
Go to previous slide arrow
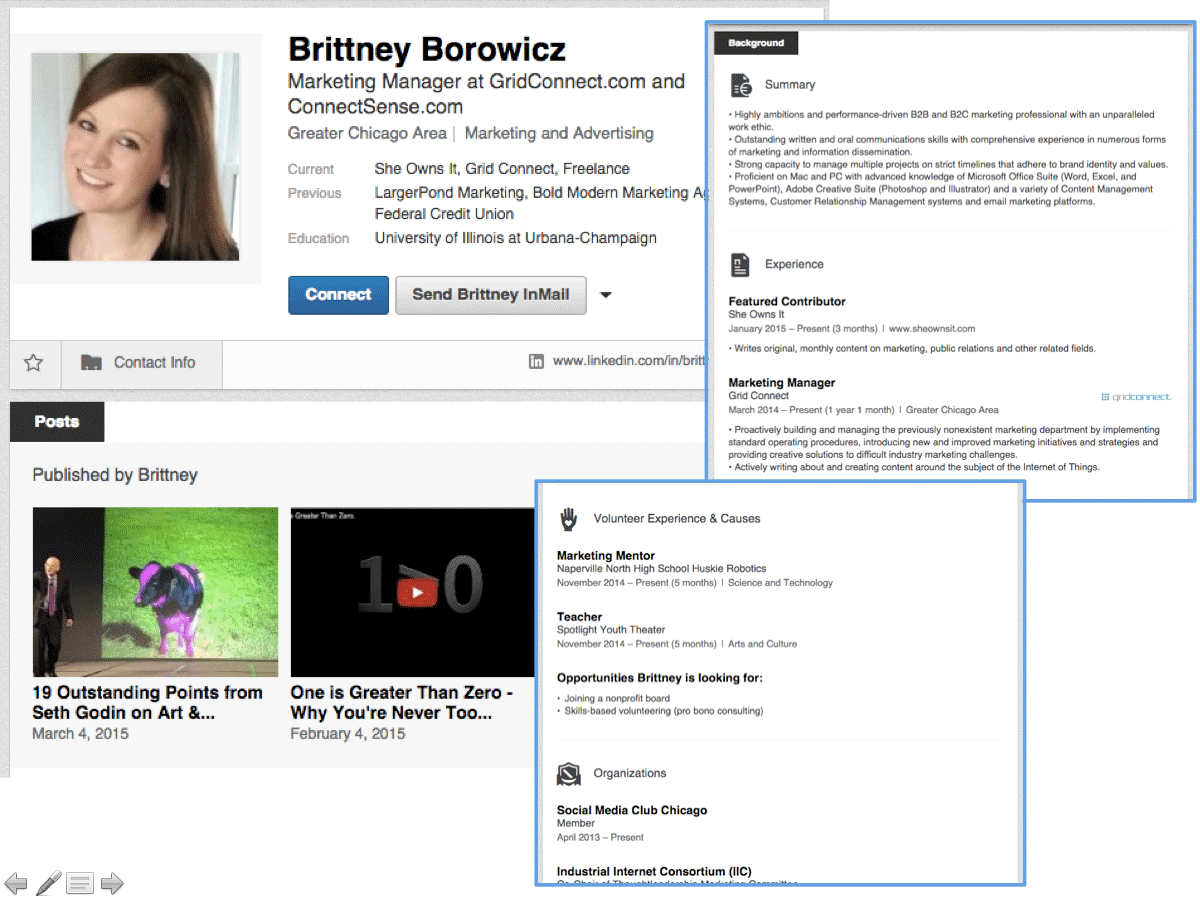pos(16,883)
